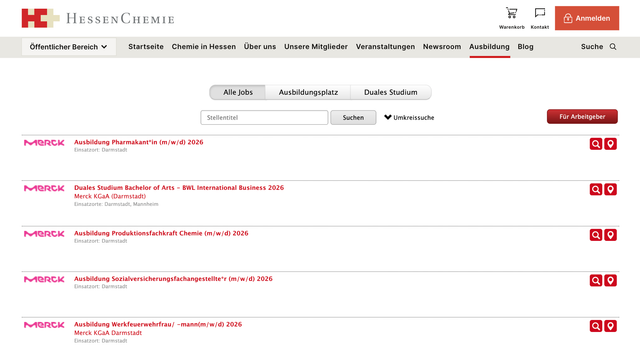Open Ausbildung Sozialversicherungsfachangestellte*r link
This screenshot has width=640, height=360.
(173, 279)
